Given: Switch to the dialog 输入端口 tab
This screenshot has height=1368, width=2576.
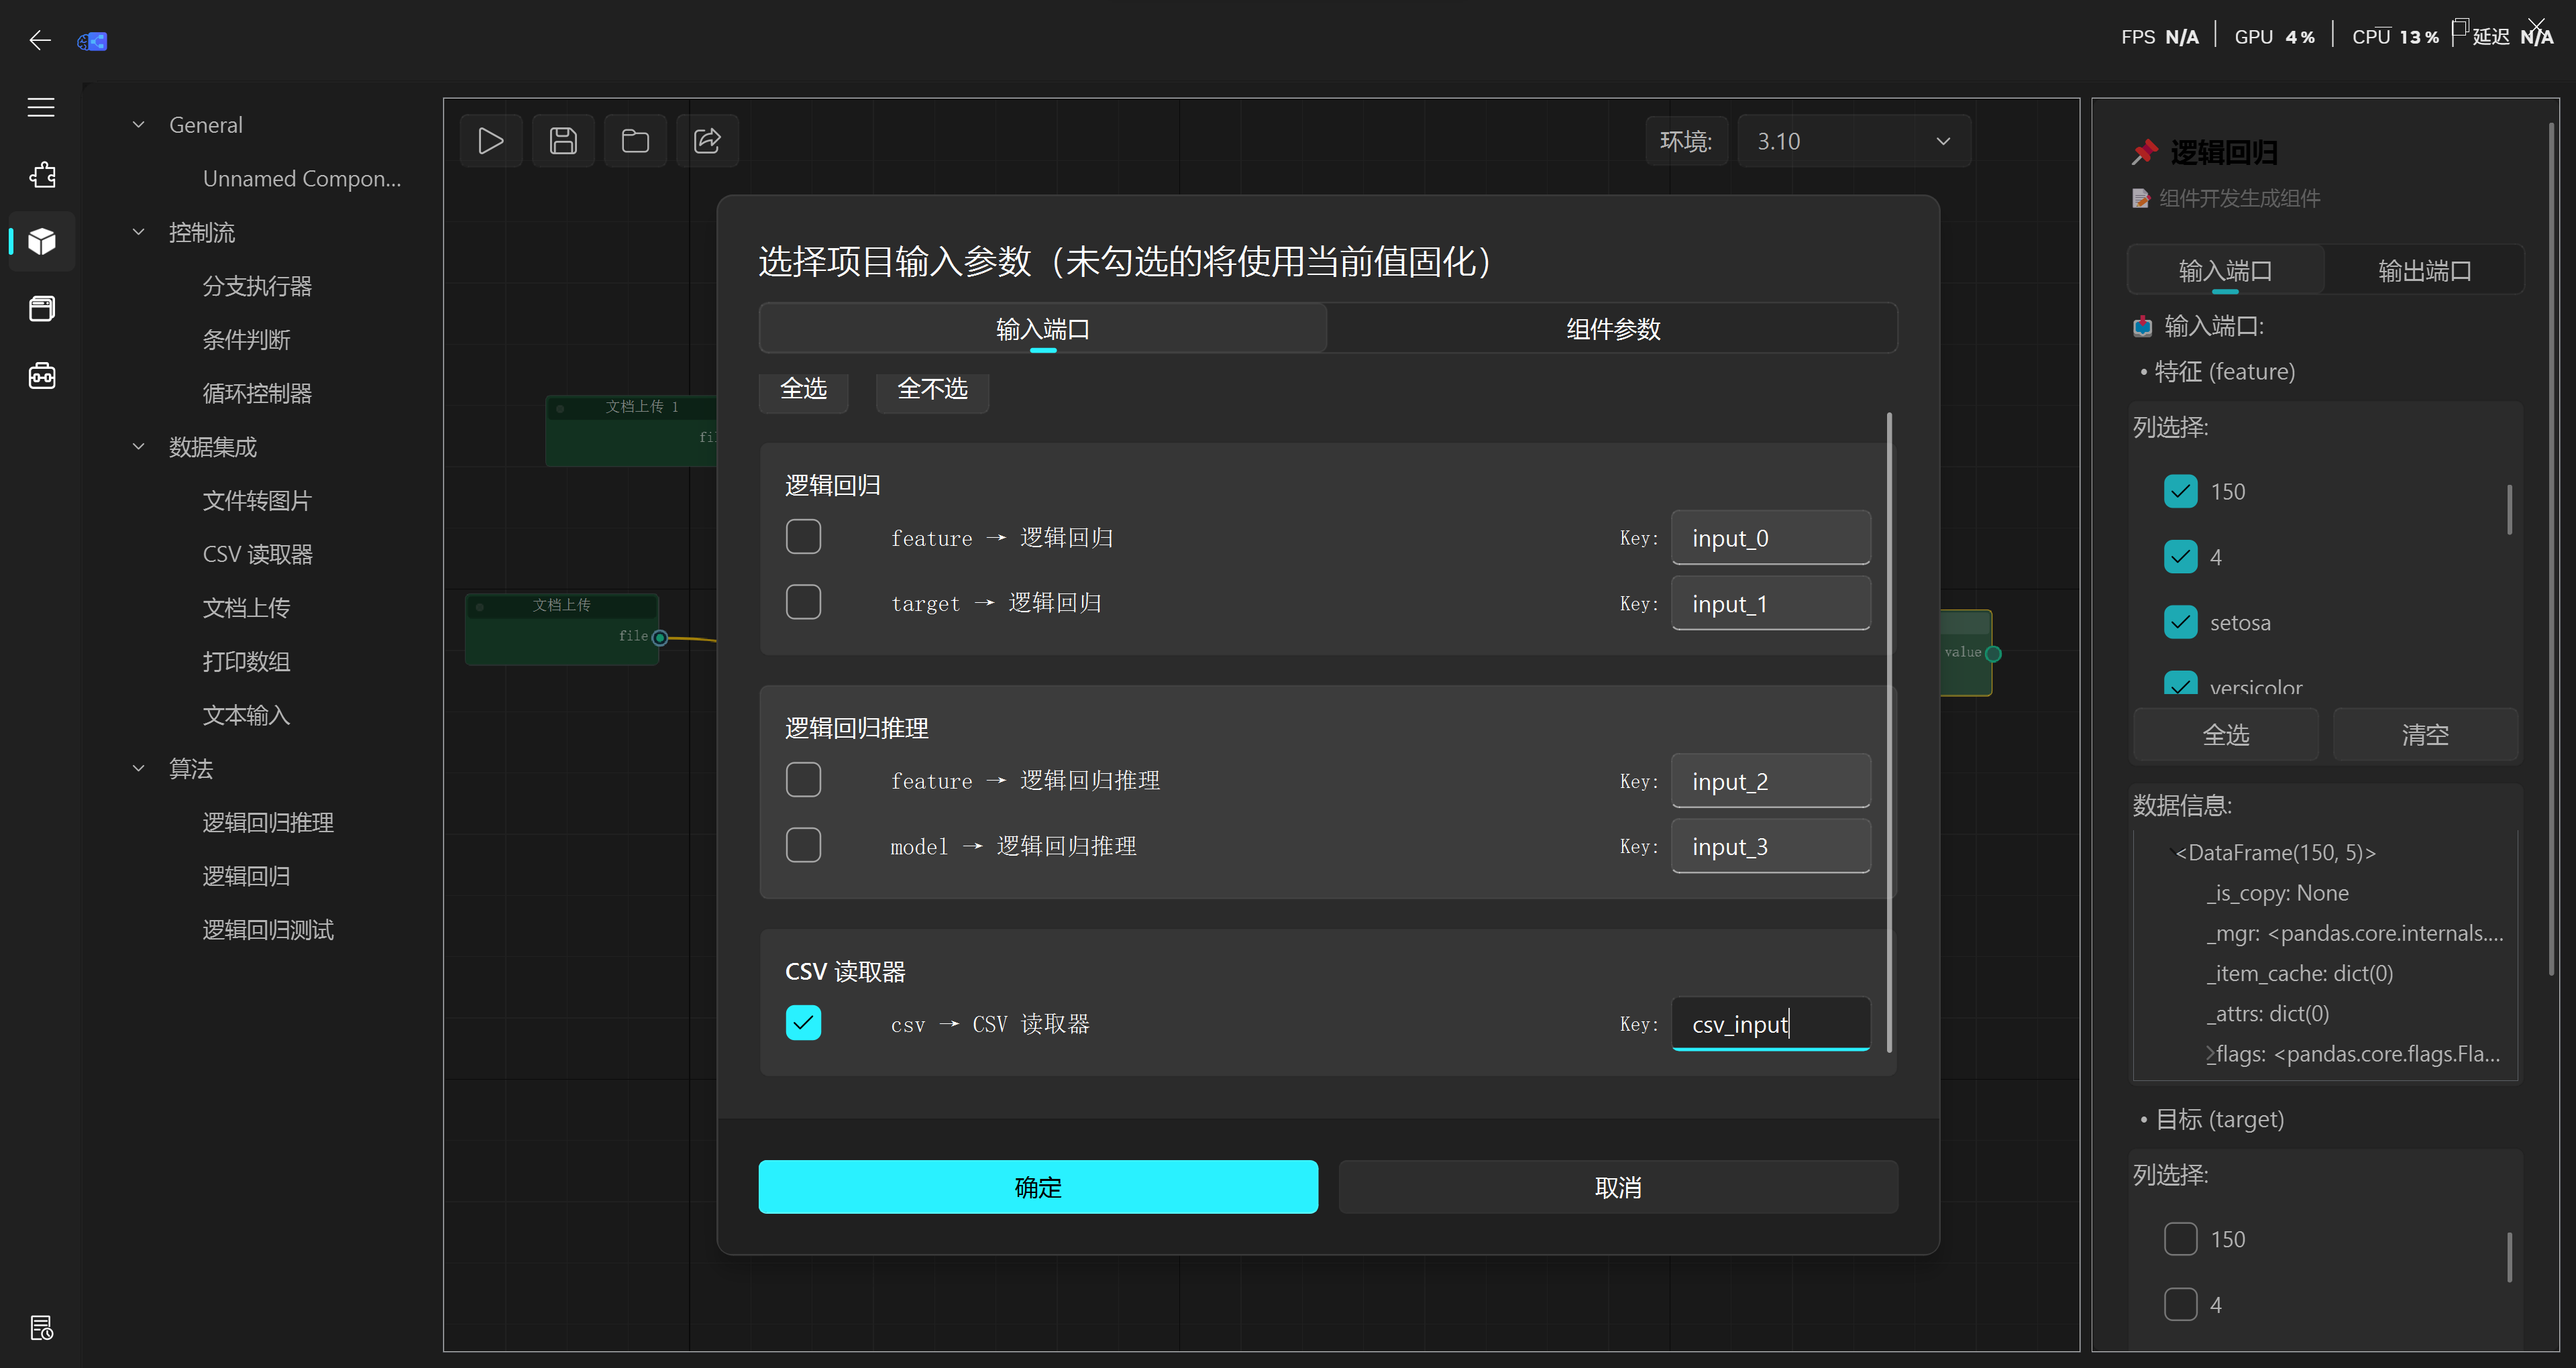Looking at the screenshot, I should click(x=1043, y=328).
